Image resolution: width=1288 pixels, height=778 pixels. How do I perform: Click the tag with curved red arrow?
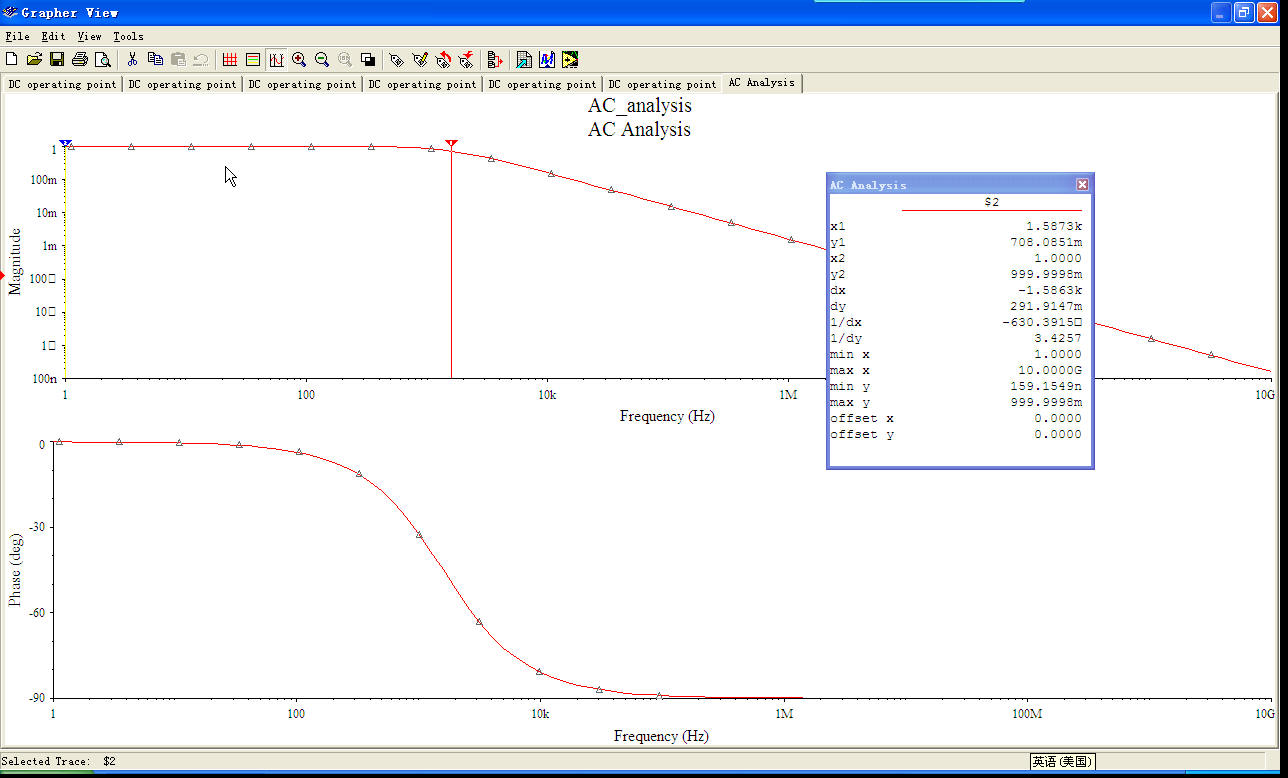(443, 60)
